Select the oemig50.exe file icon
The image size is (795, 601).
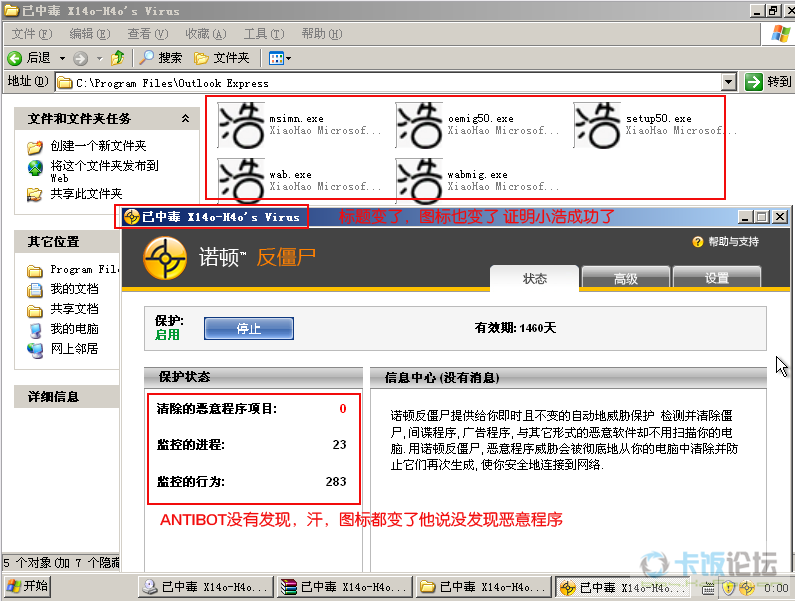pos(419,125)
